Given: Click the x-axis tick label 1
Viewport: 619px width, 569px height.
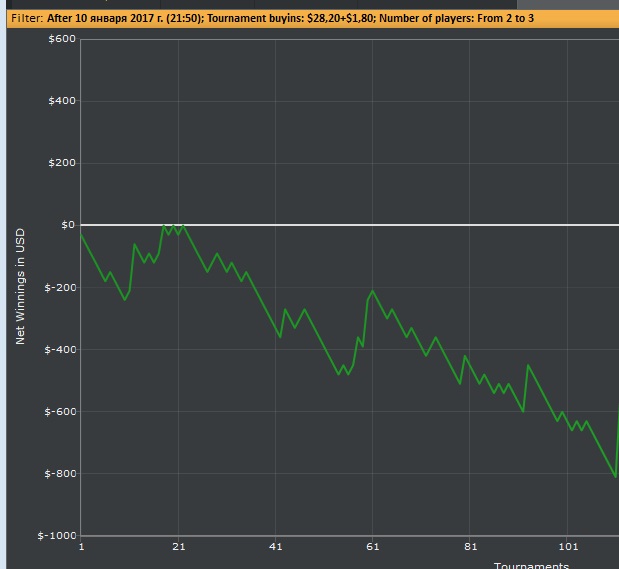Looking at the screenshot, I should click(x=81, y=547).
